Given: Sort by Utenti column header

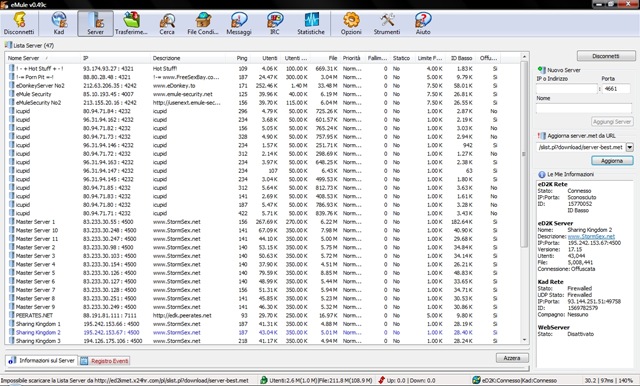Looking at the screenshot, I should coord(265,58).
